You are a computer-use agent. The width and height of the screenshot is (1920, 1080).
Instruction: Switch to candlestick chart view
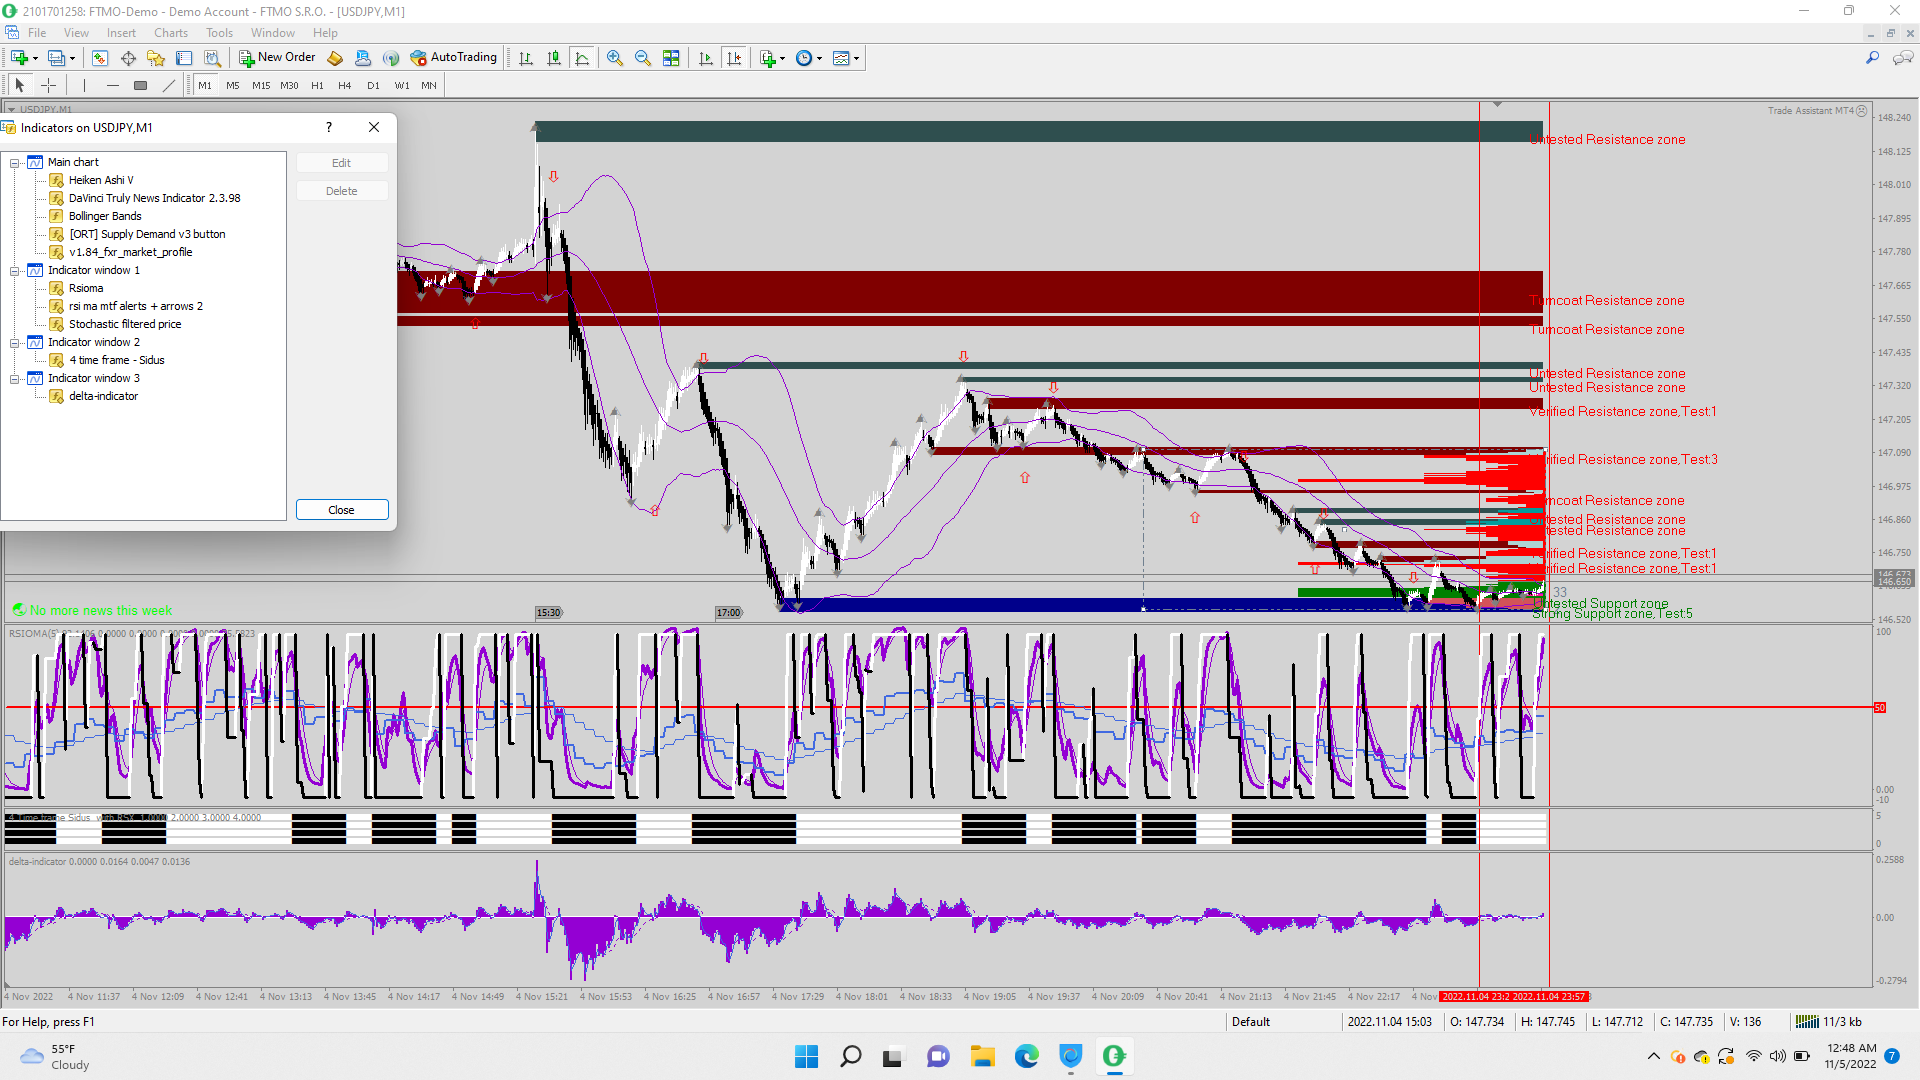(x=554, y=58)
